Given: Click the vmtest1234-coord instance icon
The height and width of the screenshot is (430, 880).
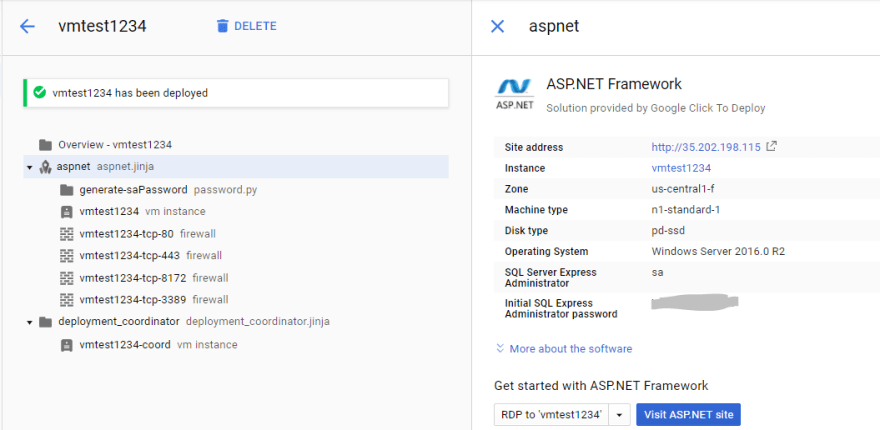Looking at the screenshot, I should pyautogui.click(x=67, y=345).
